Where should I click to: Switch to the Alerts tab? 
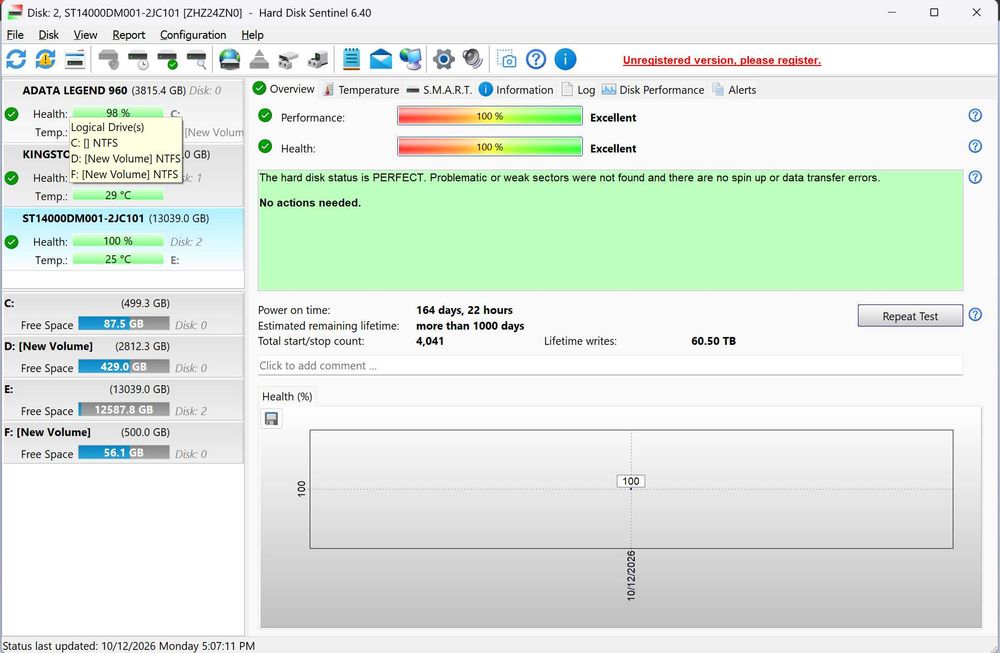tap(734, 90)
